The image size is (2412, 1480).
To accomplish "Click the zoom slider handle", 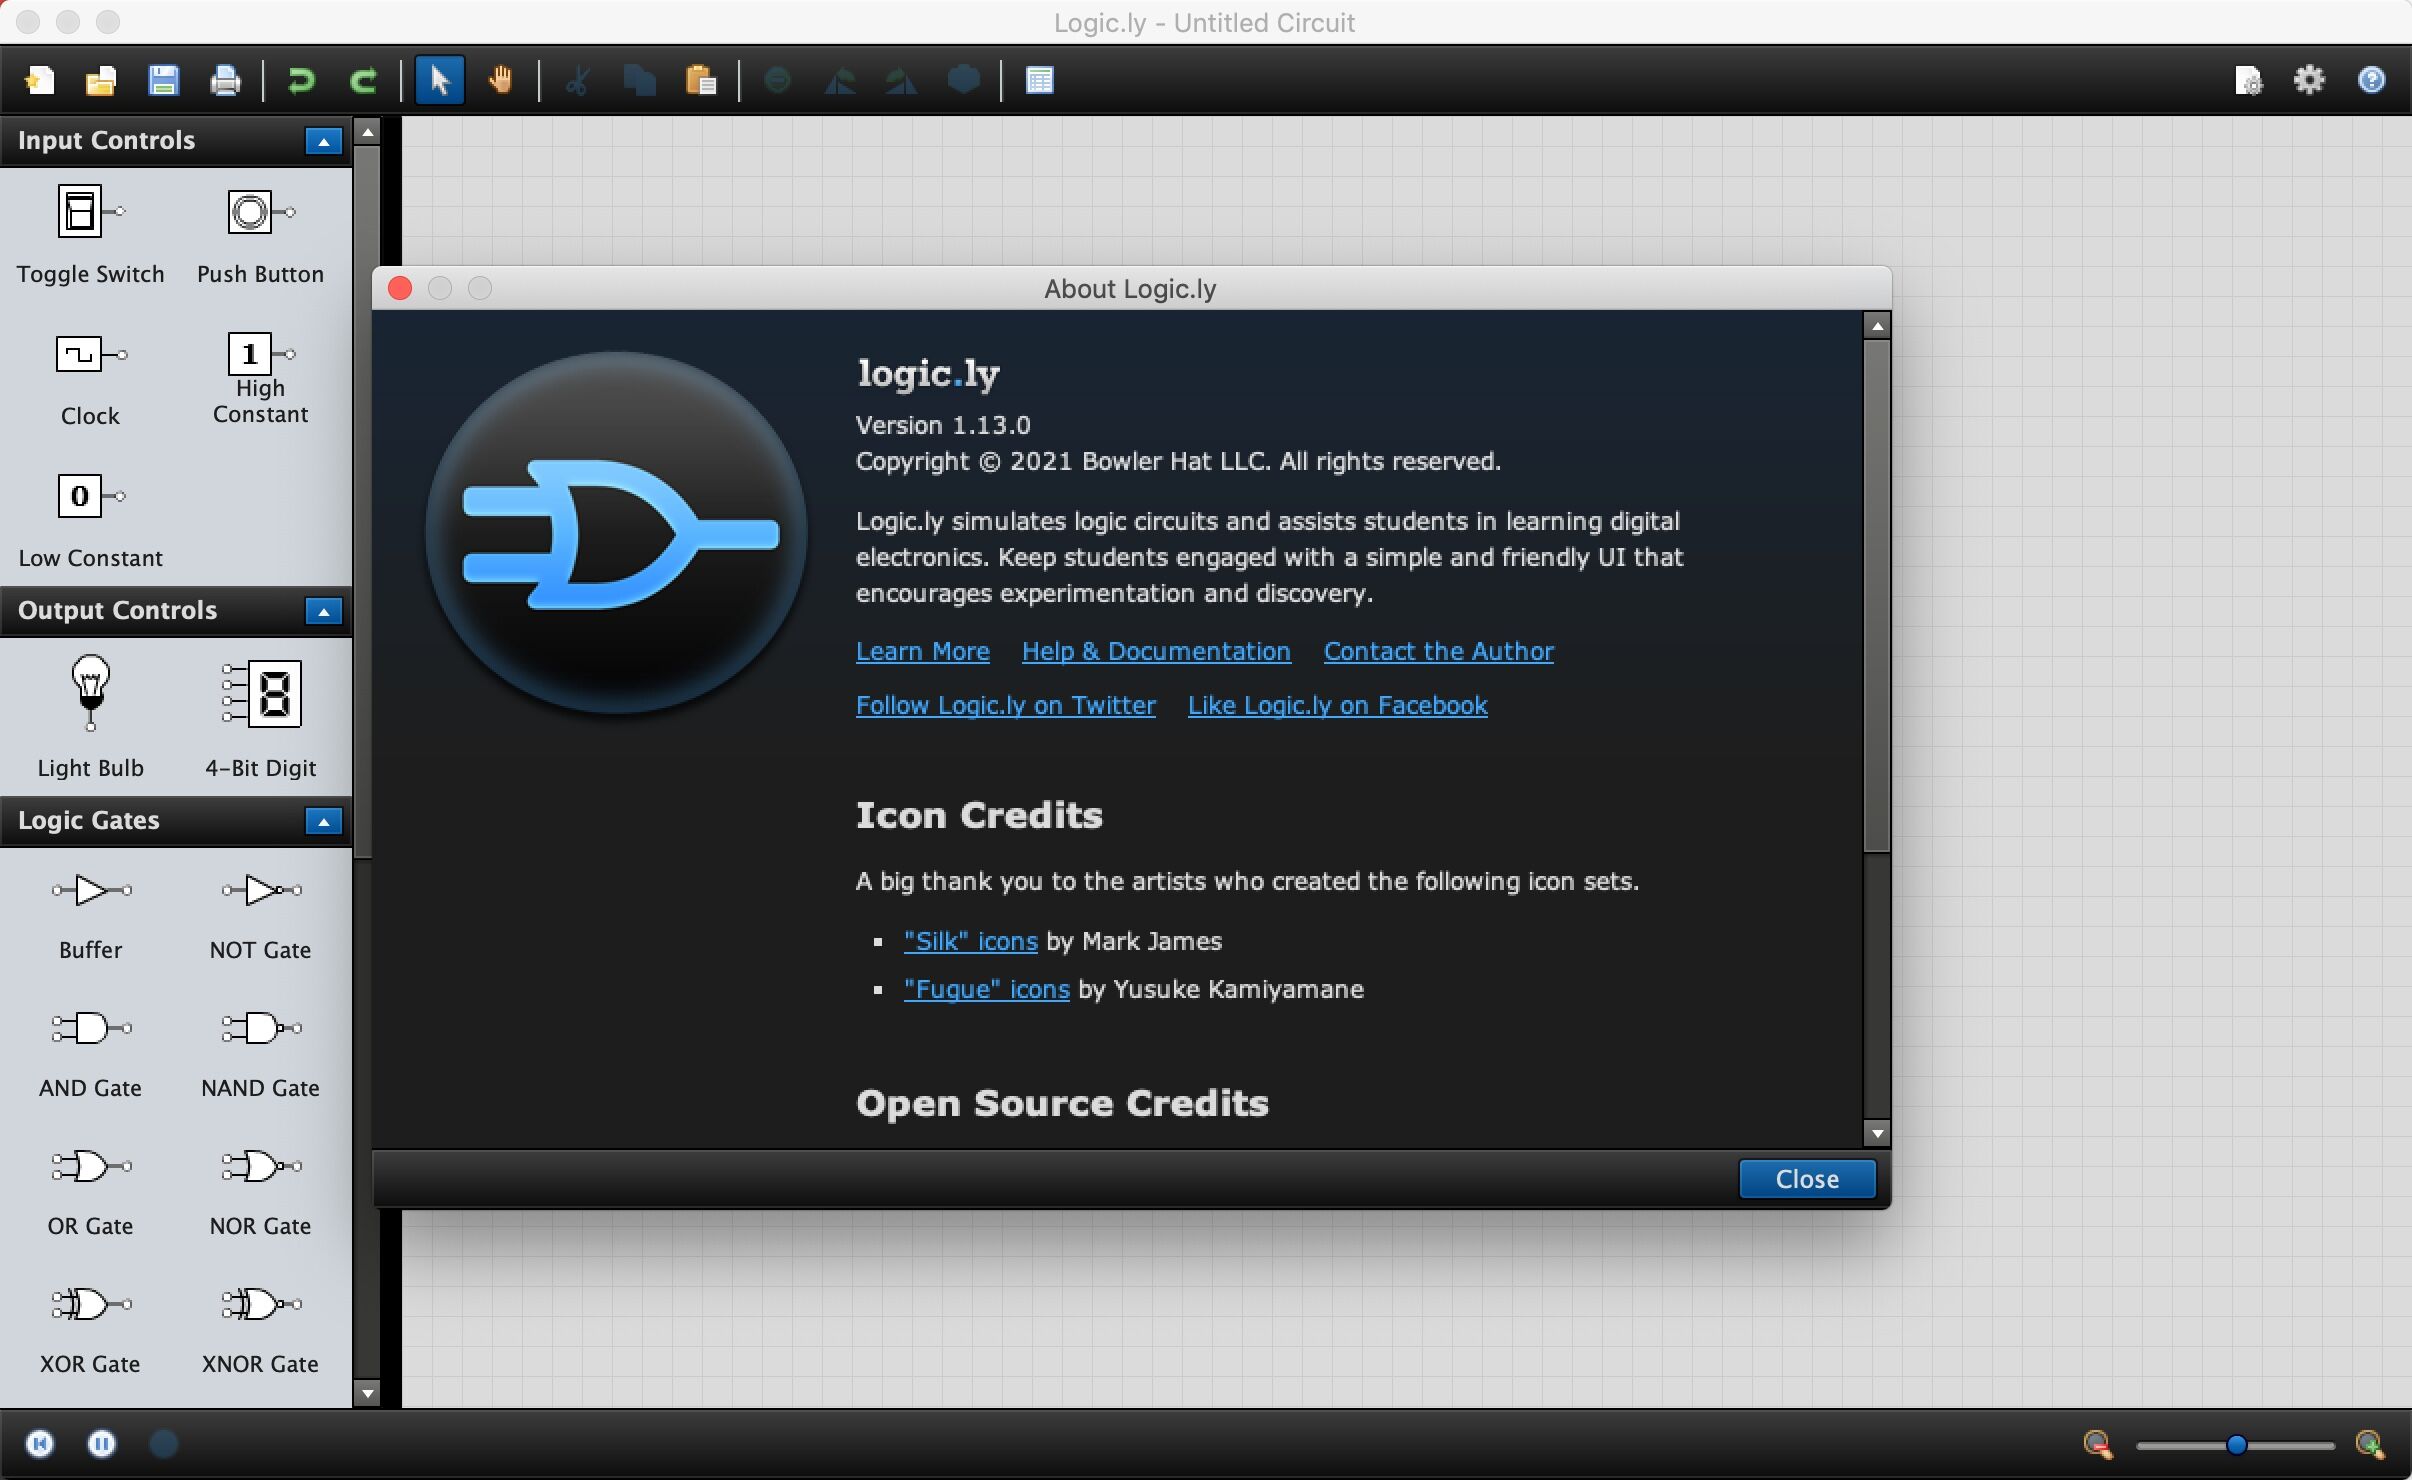I will pos(2237,1445).
